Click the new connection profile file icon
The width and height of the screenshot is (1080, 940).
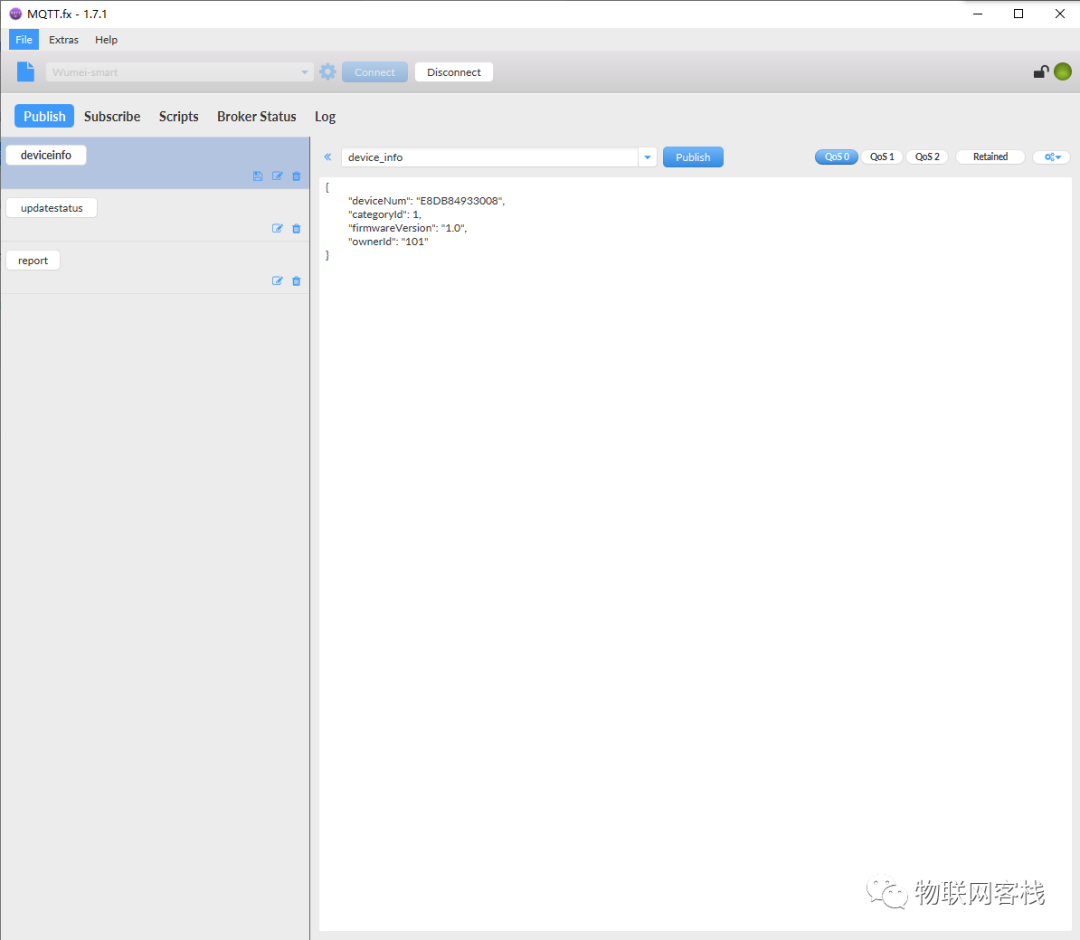point(25,72)
